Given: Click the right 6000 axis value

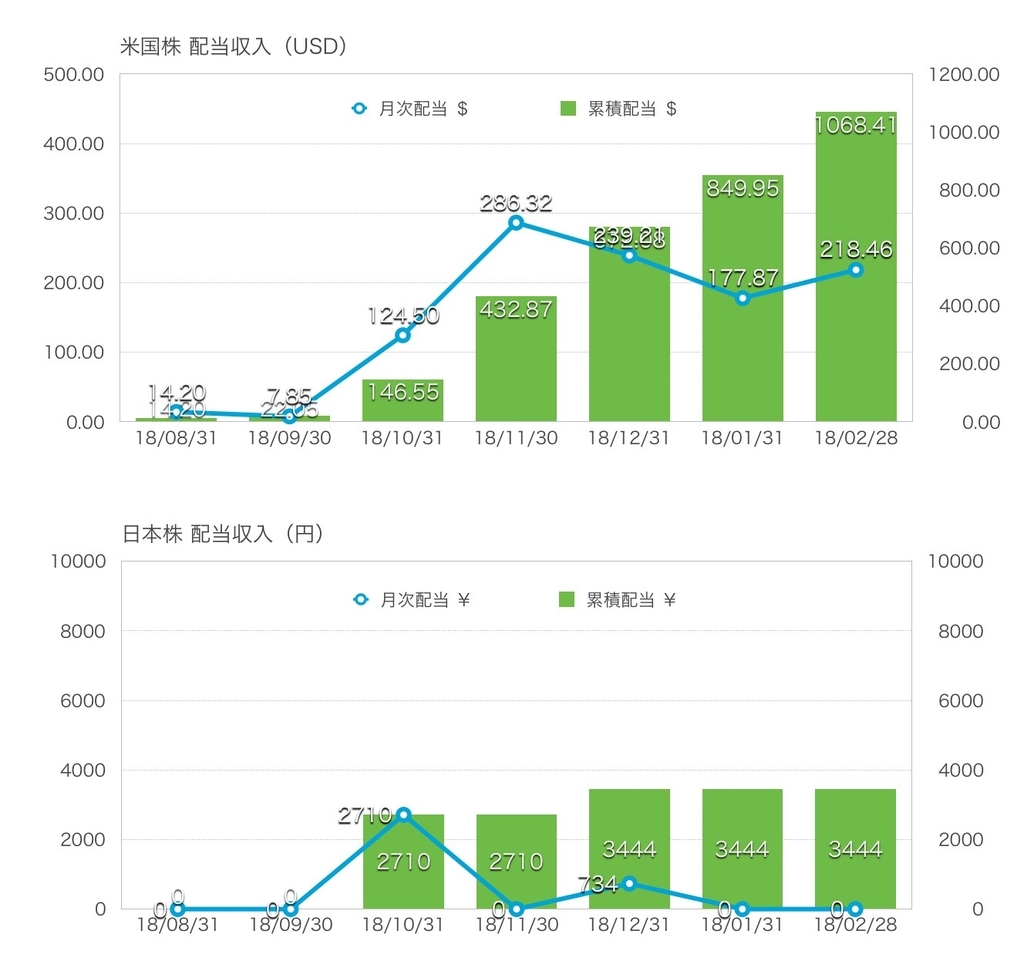Looking at the screenshot, I should pos(961,701).
